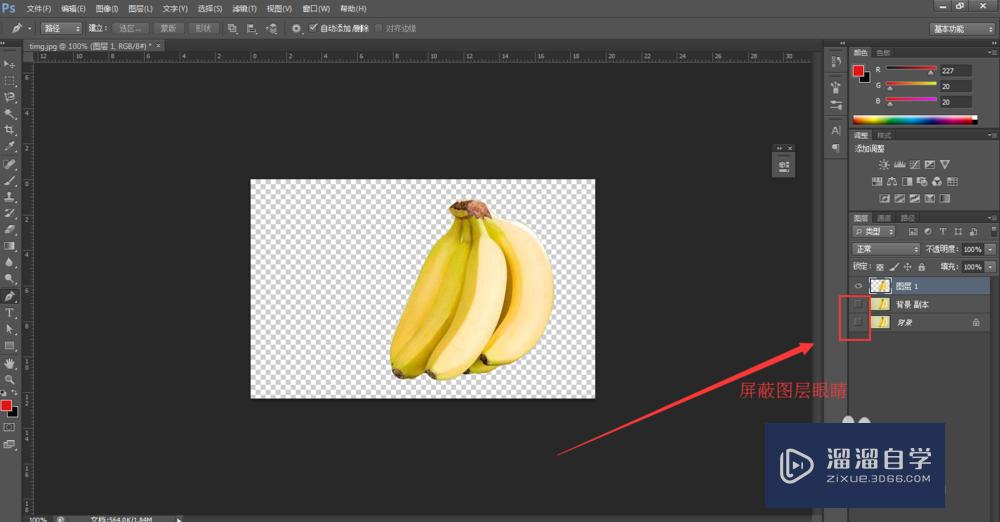Select the Magic Wand tool
The width and height of the screenshot is (1000, 522).
pos(9,114)
